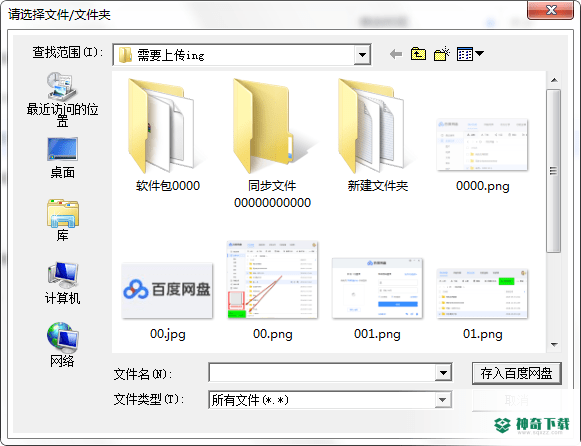Select 桌面 in the places bar
Image resolution: width=581 pixels, height=446 pixels.
(x=62, y=158)
